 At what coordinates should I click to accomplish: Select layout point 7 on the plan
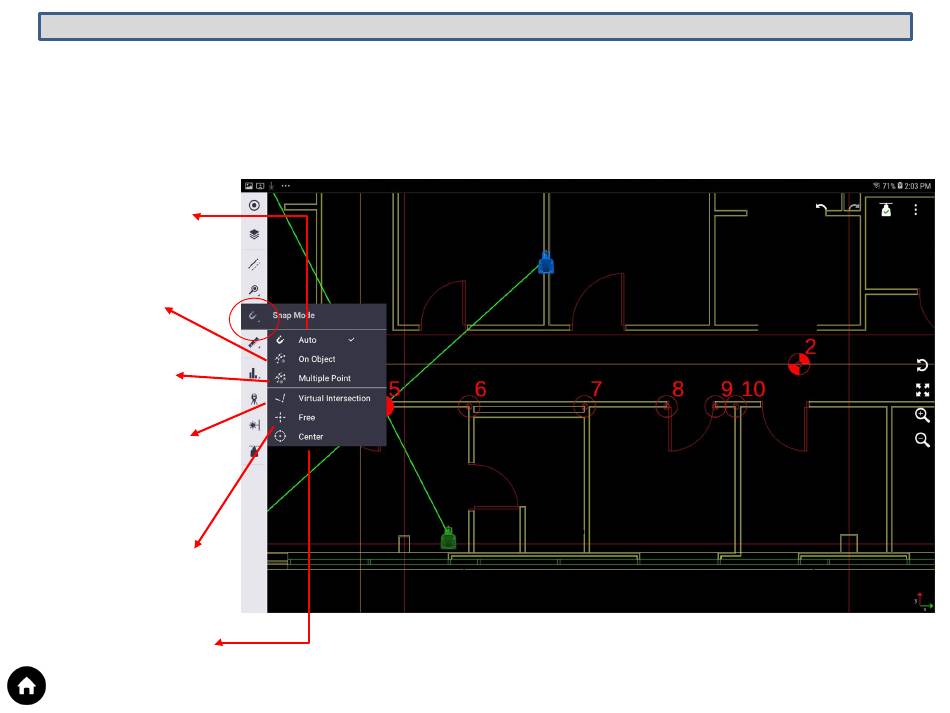(584, 406)
